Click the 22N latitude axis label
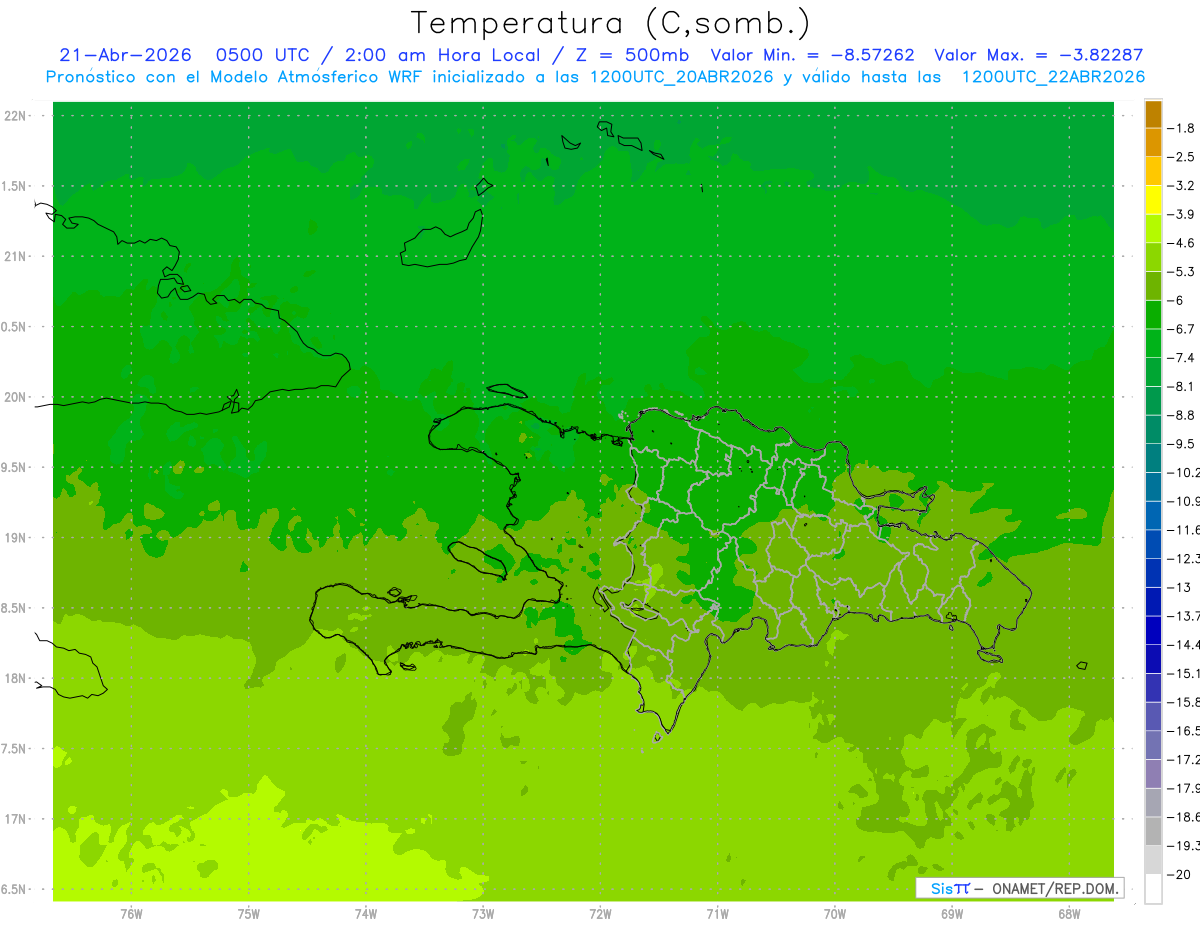 (x=15, y=115)
